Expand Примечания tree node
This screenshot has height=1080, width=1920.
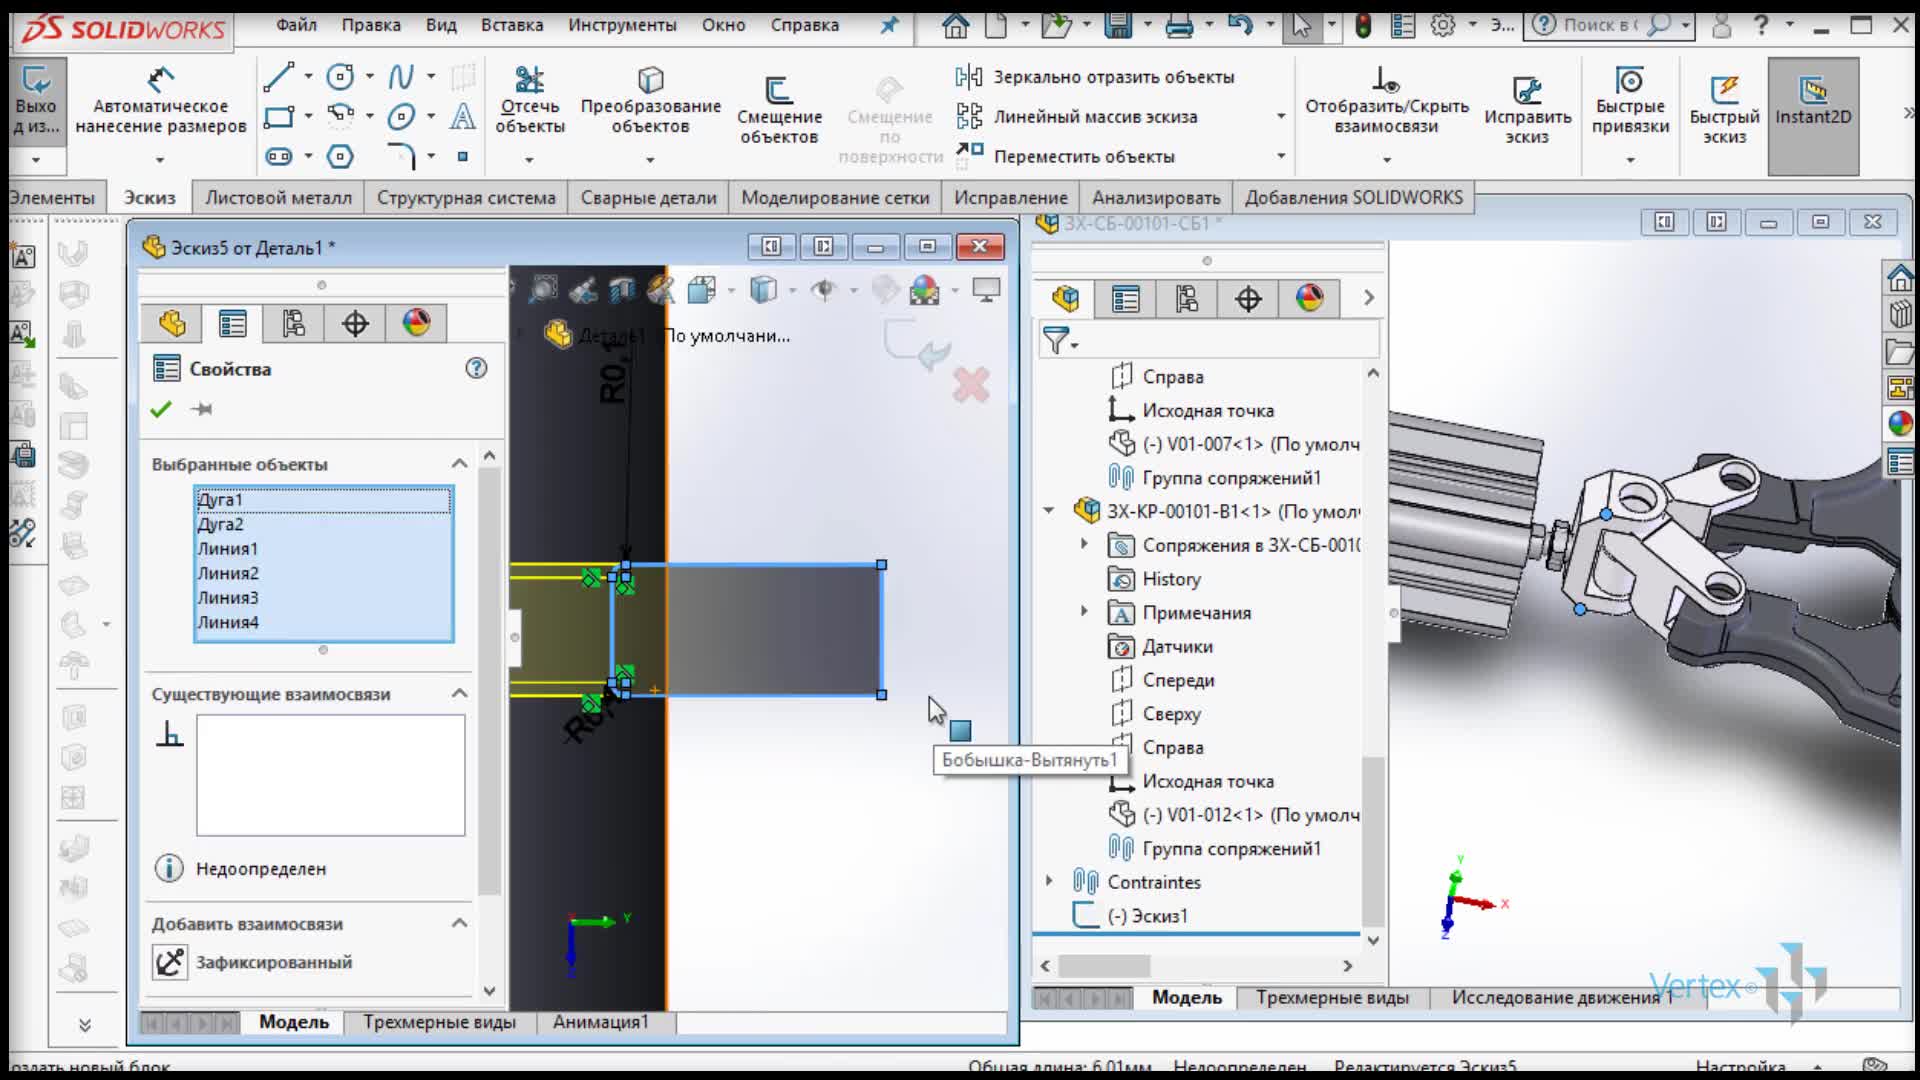(x=1084, y=611)
